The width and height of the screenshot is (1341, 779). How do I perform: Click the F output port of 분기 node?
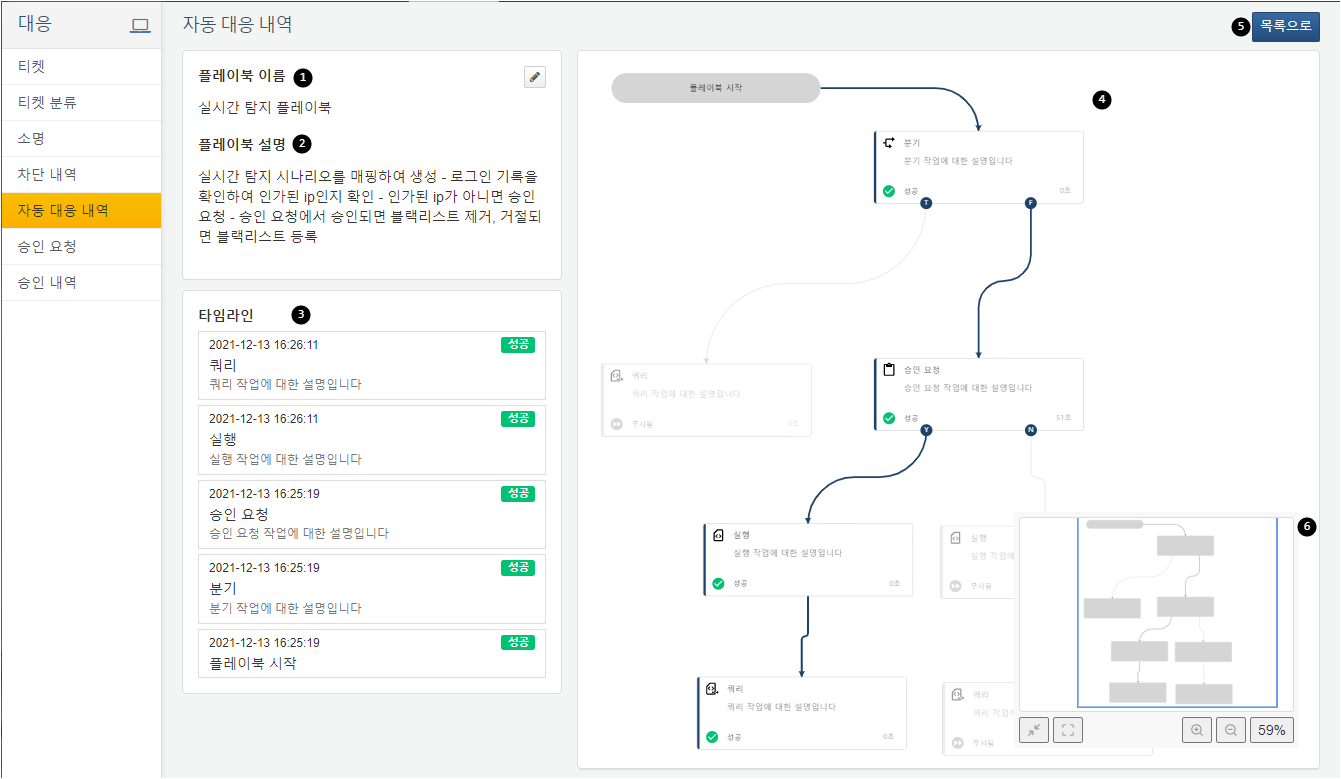(1031, 203)
